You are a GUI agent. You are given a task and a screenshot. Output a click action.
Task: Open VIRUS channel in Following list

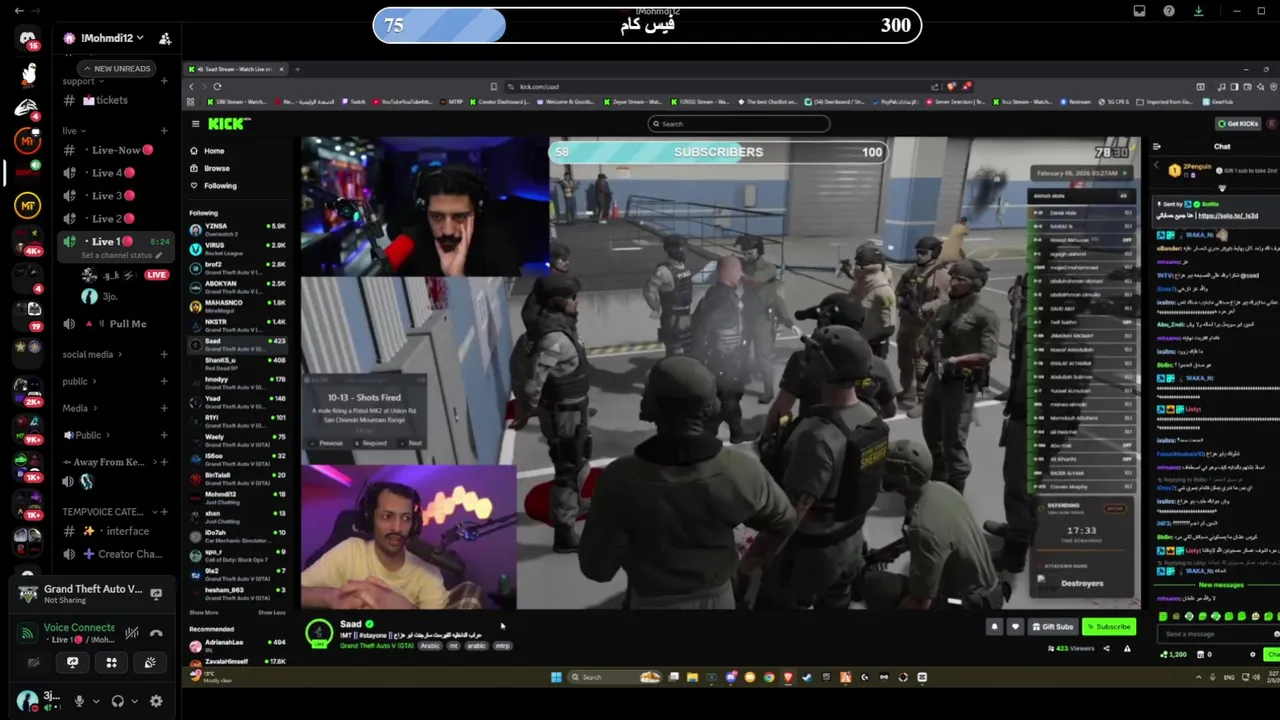point(238,248)
